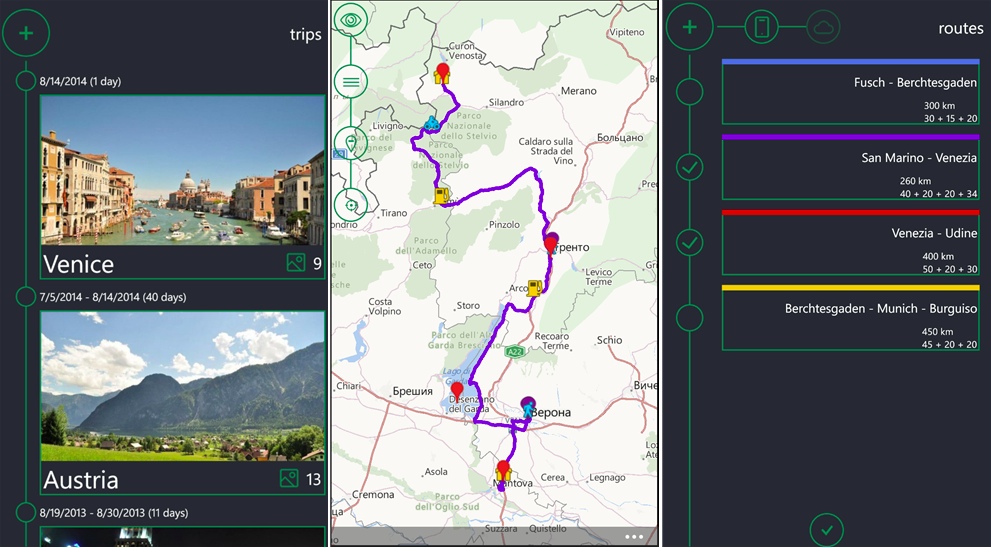
Task: Click the yellow color bar of Berchtesgaden route
Action: pos(850,288)
